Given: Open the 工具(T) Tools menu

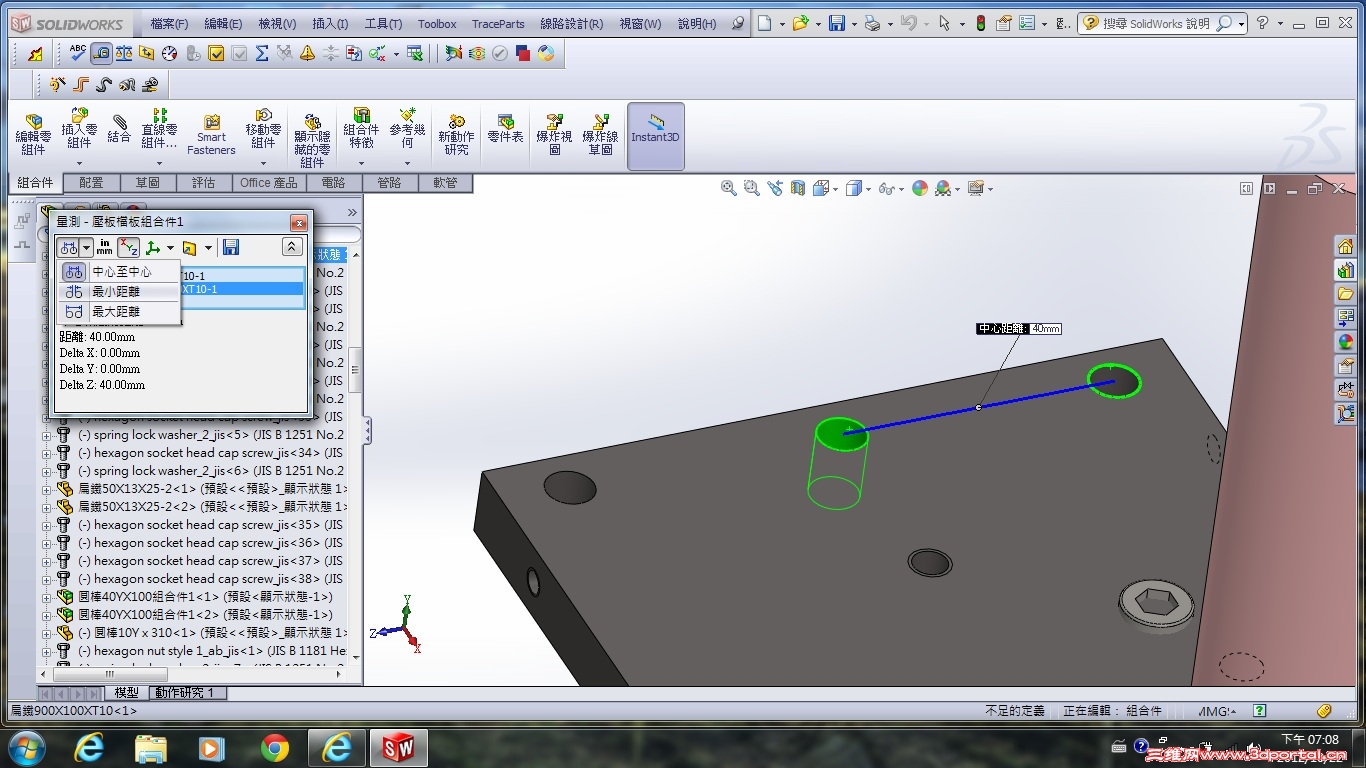Looking at the screenshot, I should pyautogui.click(x=383, y=24).
